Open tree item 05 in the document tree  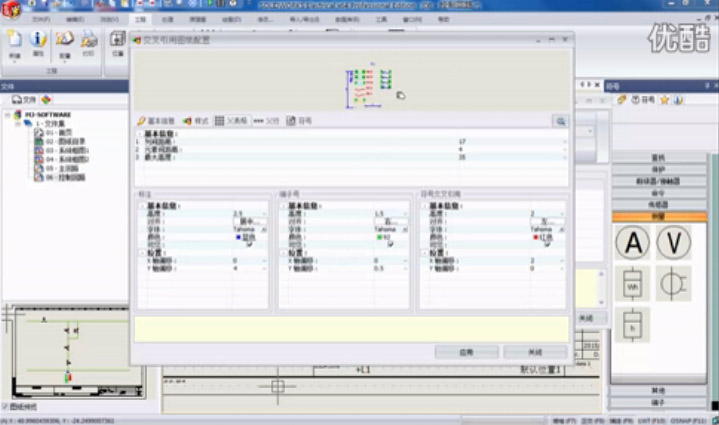pos(56,168)
